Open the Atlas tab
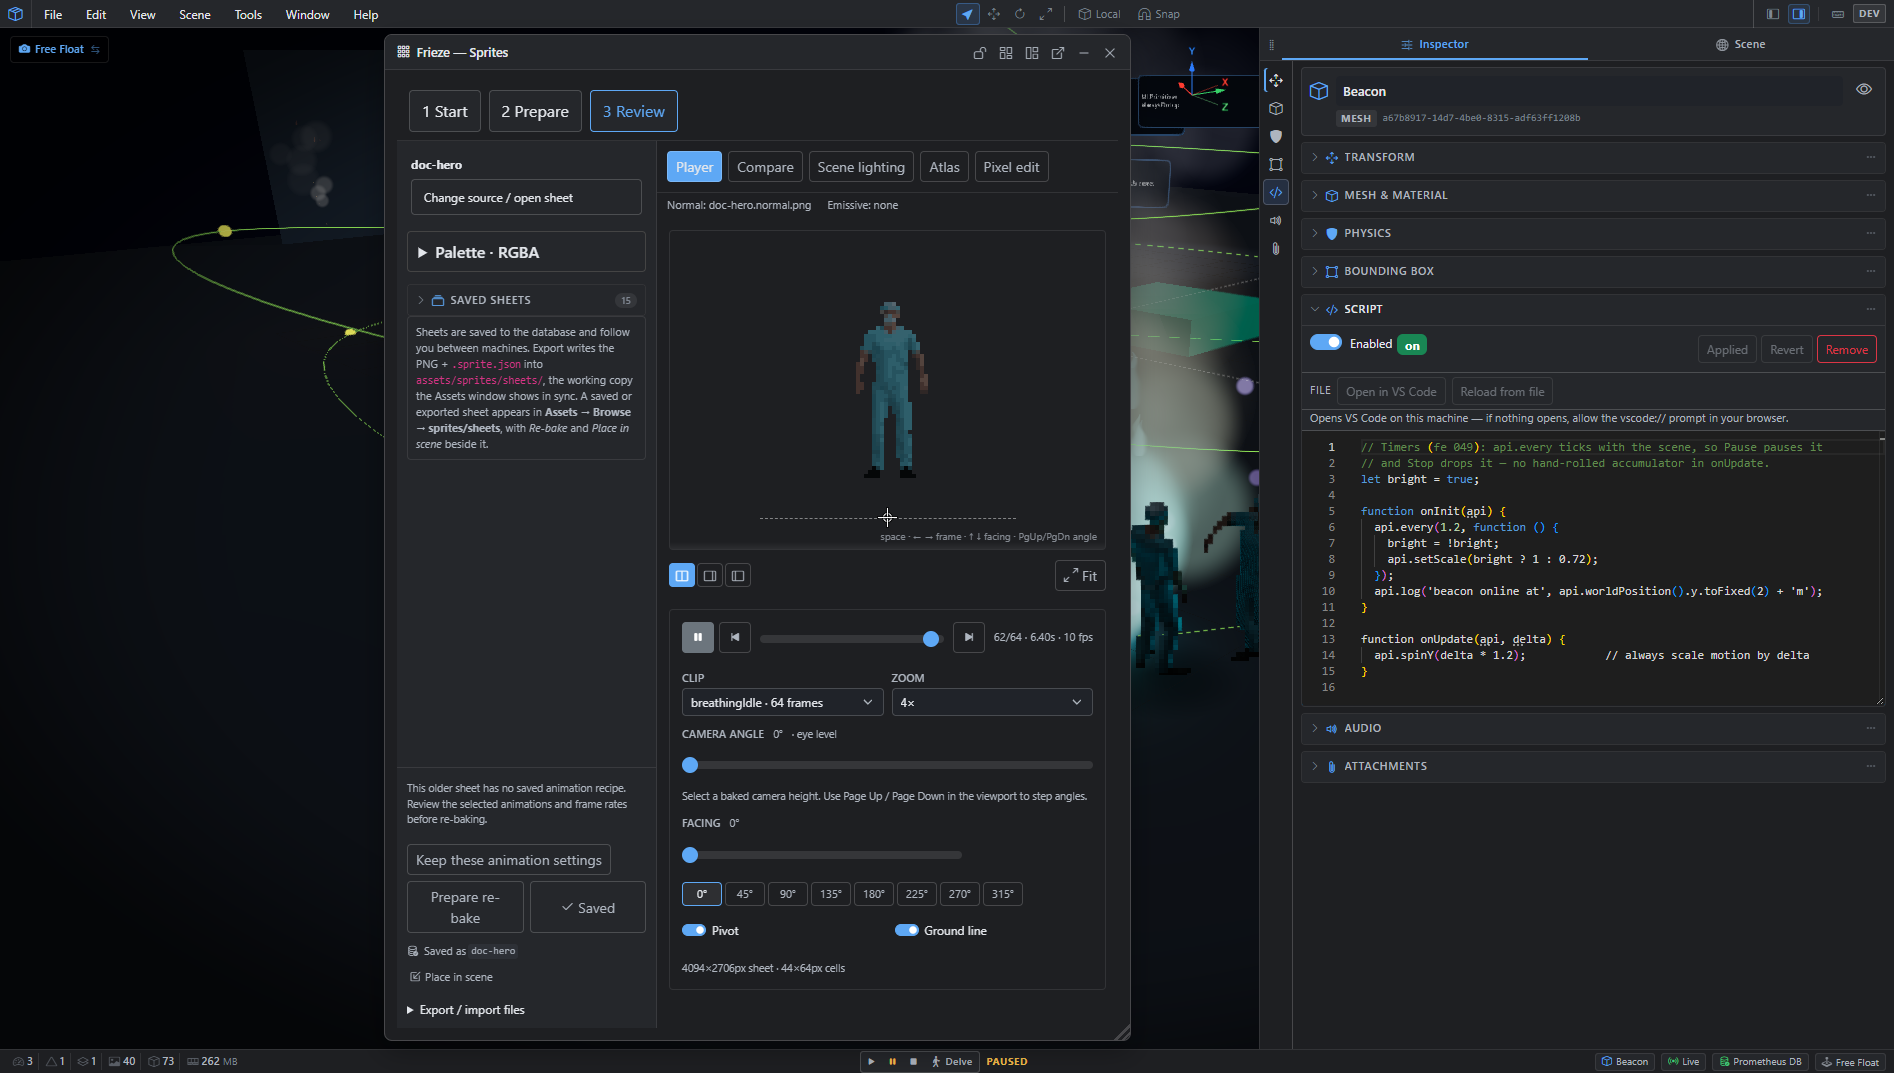1894x1073 pixels. point(944,167)
